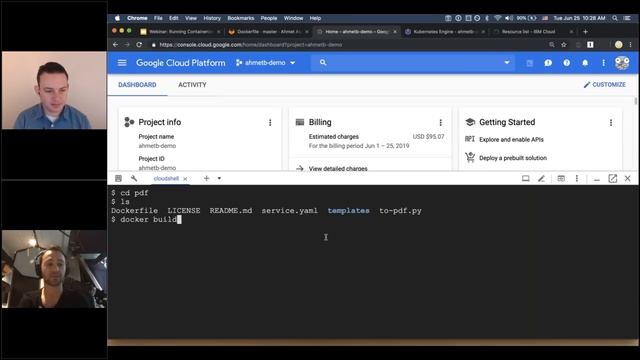Open the account avatar menu
Image resolution: width=640 pixels, height=360 pixels.
tap(622, 63)
